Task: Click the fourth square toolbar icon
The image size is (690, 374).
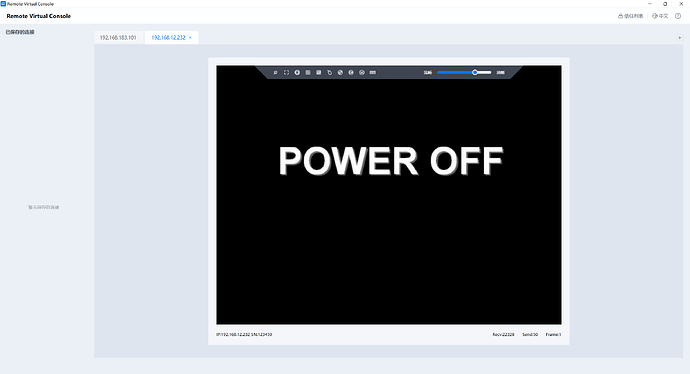Action: click(x=308, y=73)
